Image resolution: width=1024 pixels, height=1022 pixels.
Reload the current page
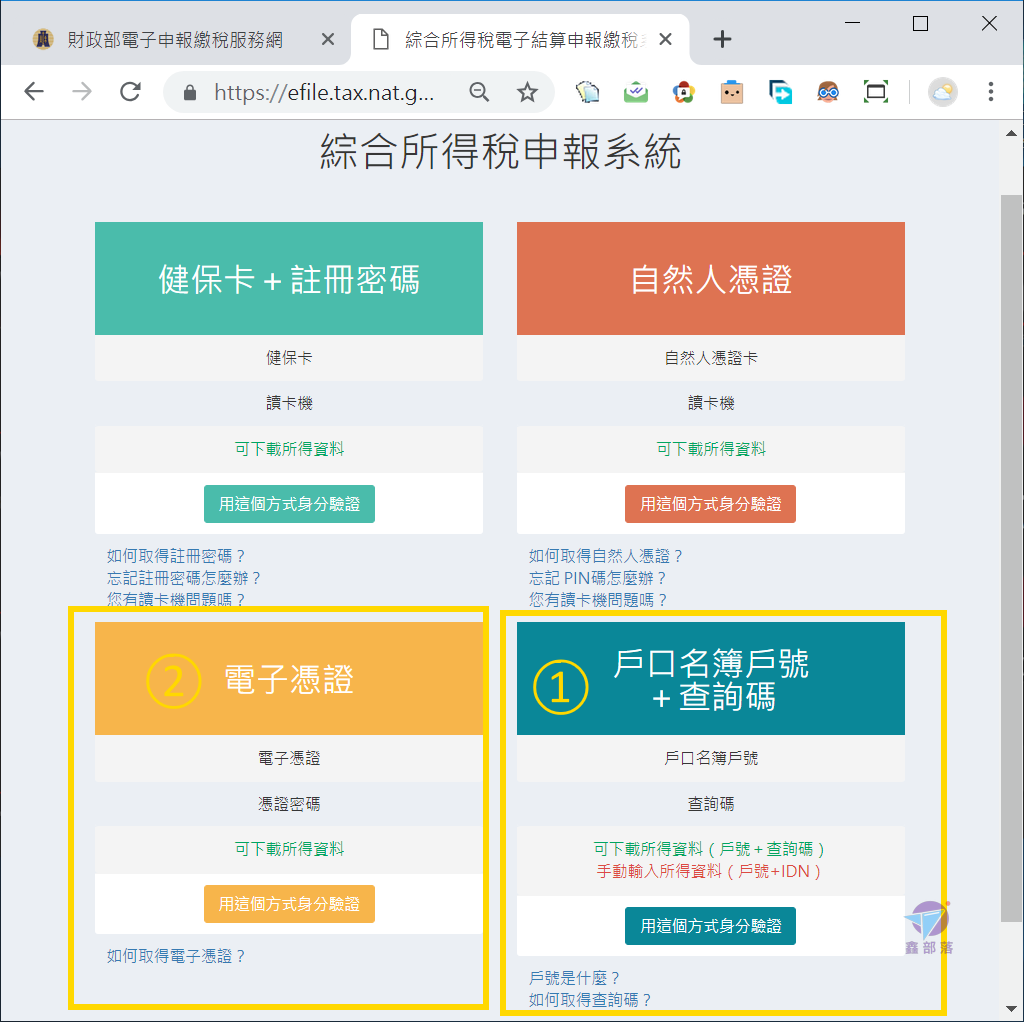click(129, 92)
